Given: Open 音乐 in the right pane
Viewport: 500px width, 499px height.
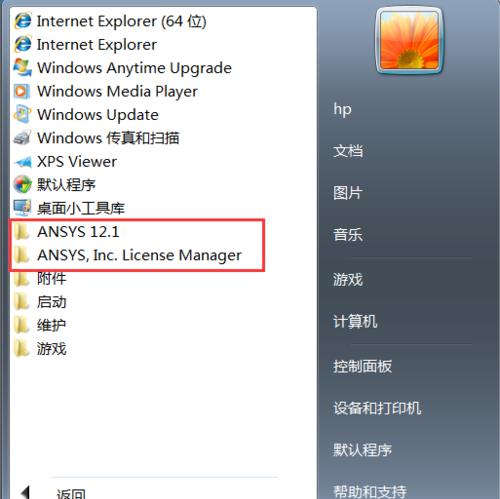Looking at the screenshot, I should [348, 234].
